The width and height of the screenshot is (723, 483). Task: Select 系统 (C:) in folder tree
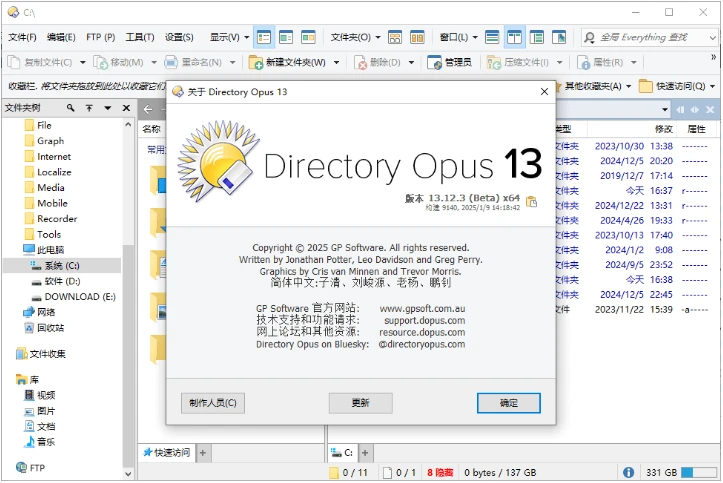click(62, 265)
